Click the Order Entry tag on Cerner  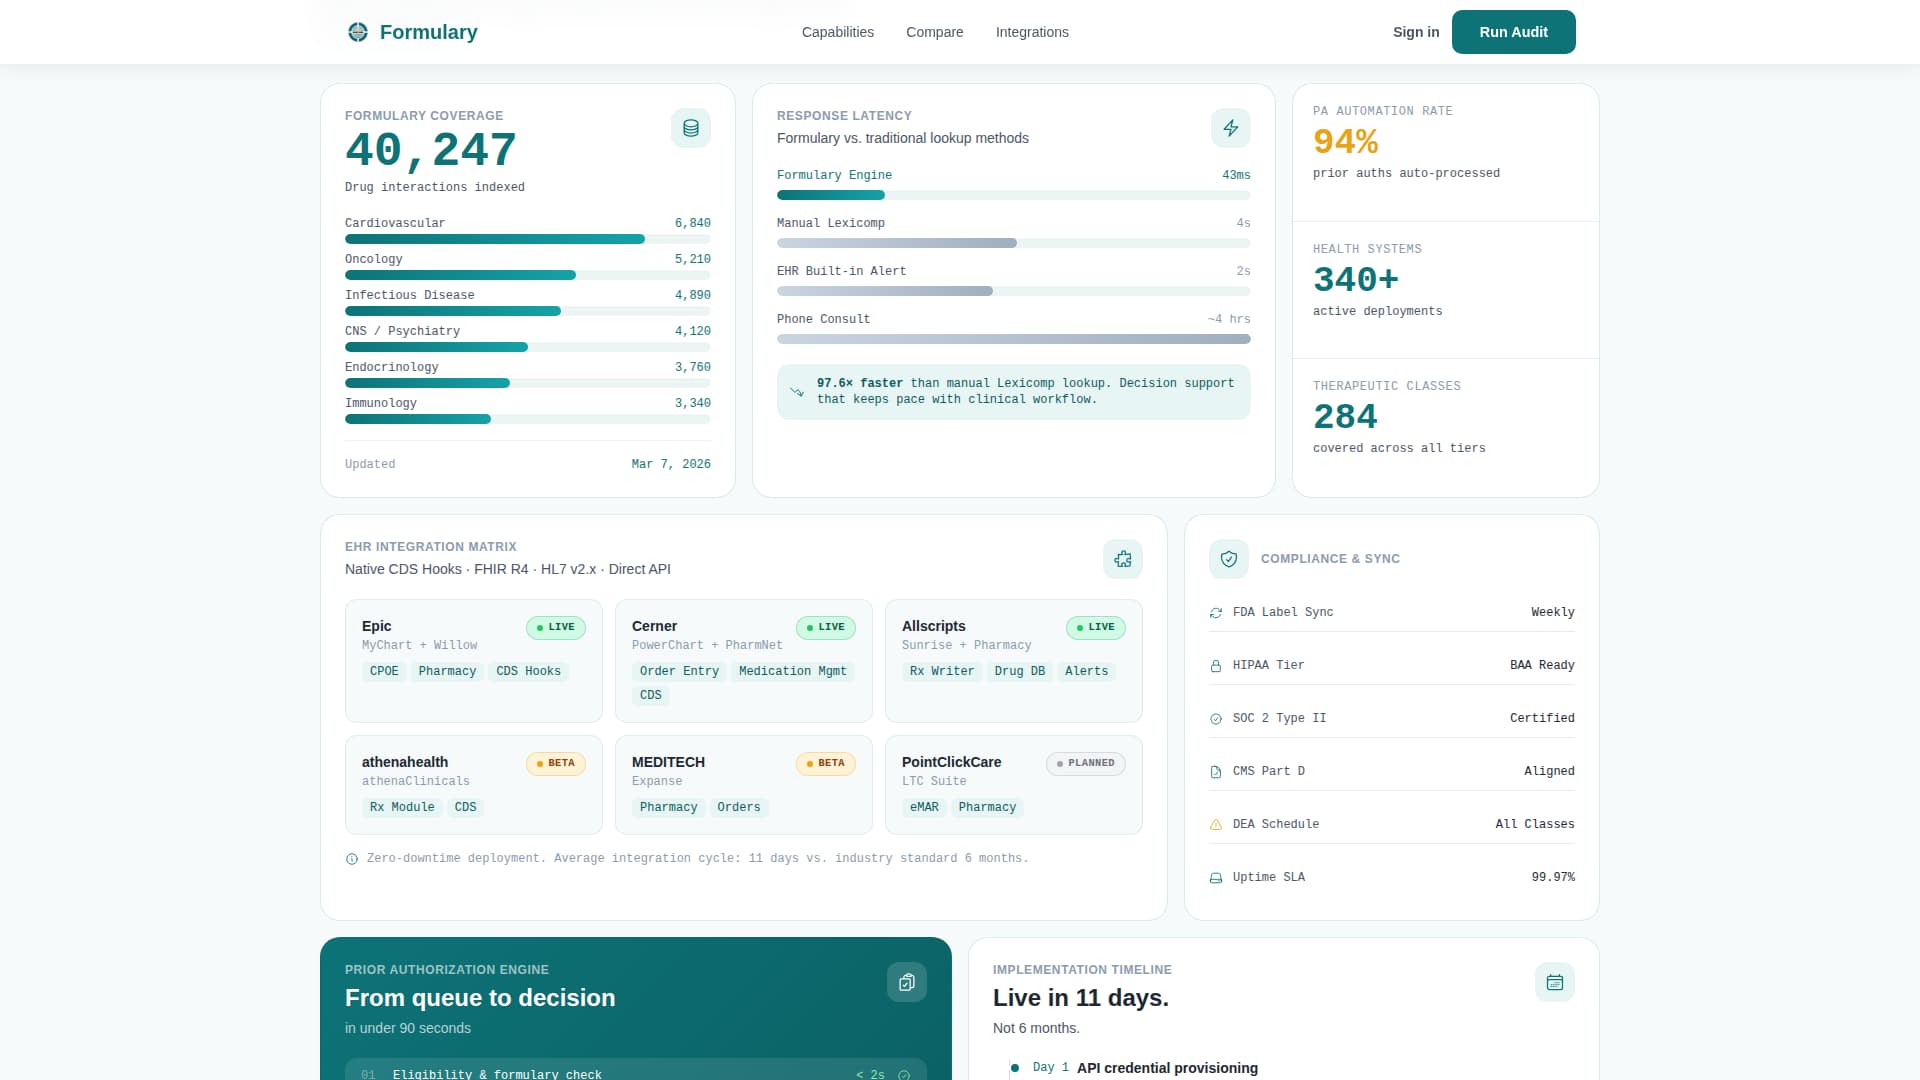click(680, 671)
